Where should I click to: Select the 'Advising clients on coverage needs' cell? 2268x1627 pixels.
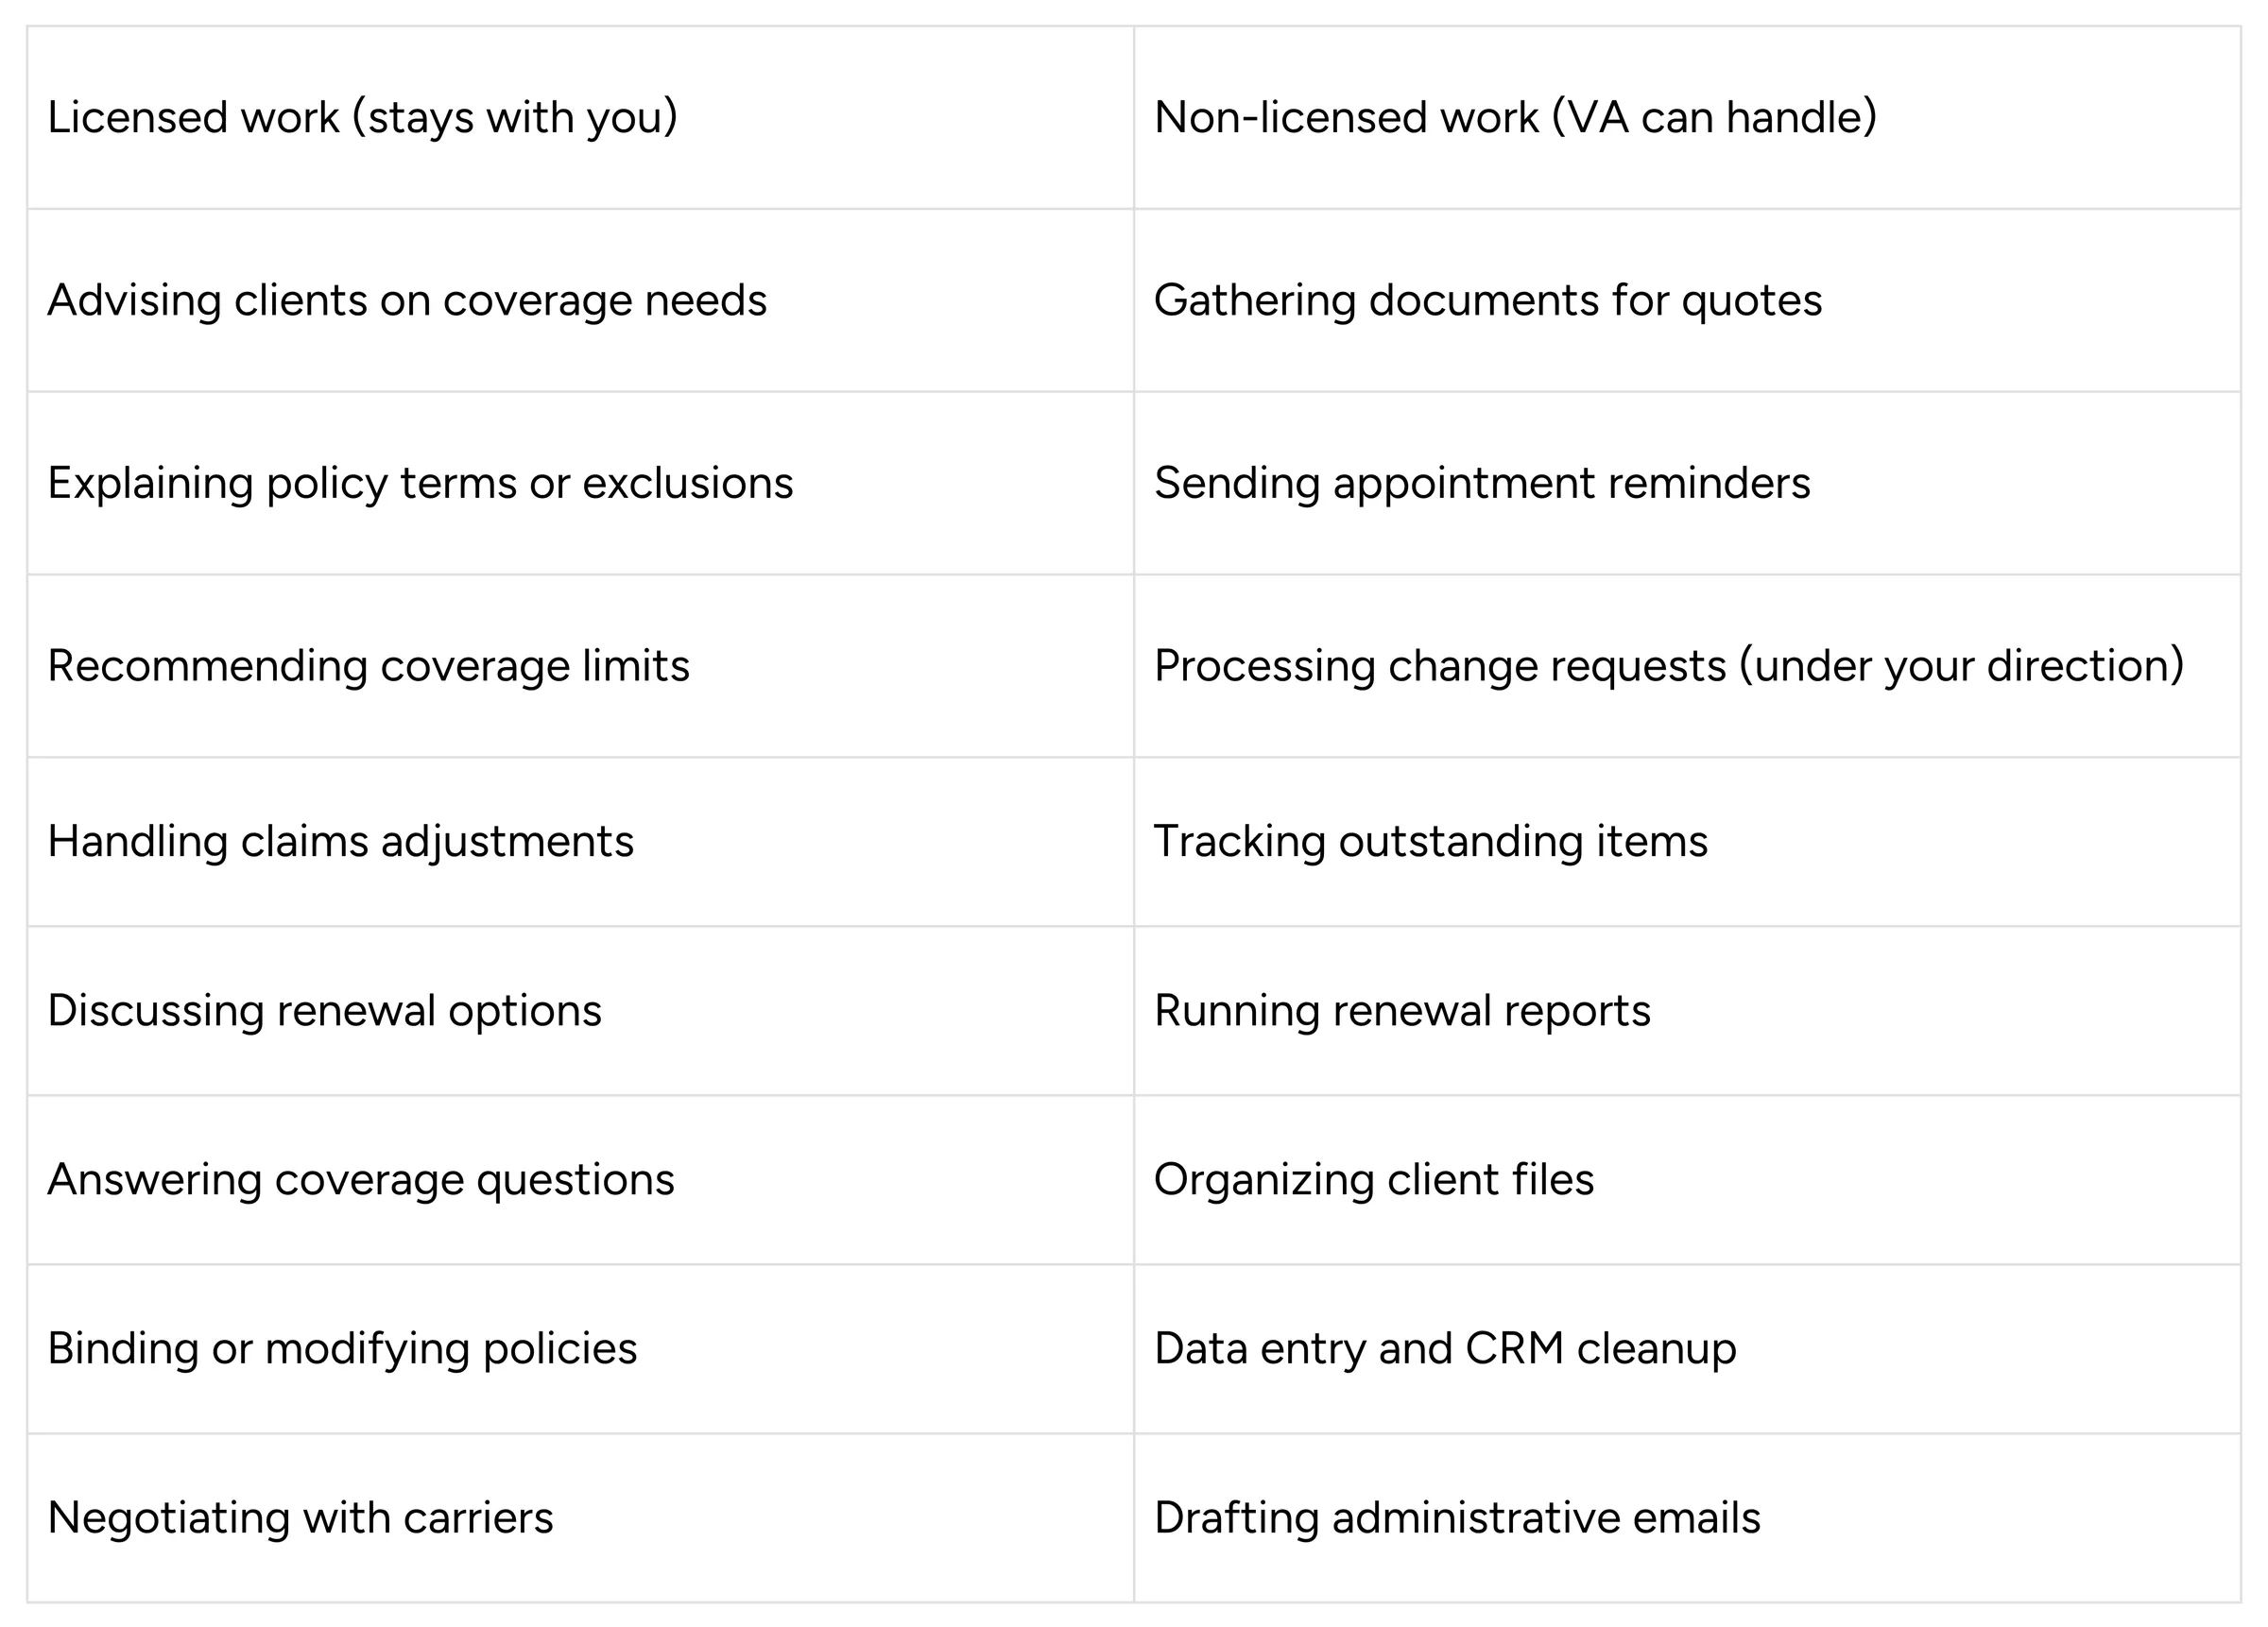pos(580,300)
